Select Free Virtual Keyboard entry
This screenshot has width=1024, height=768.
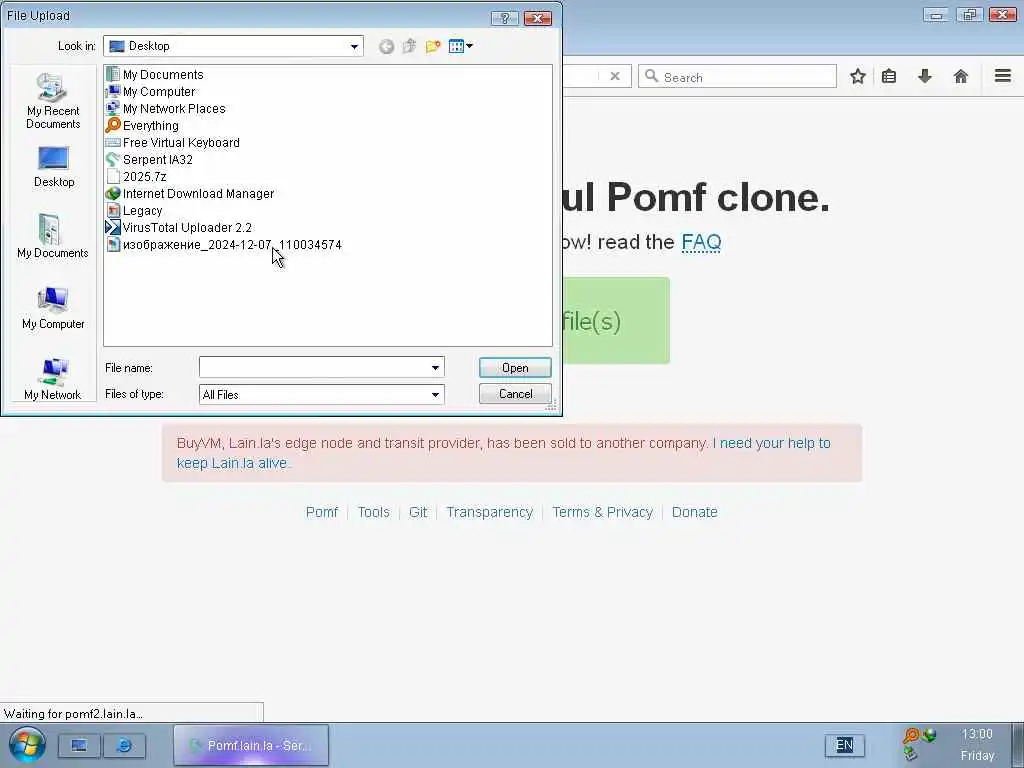pyautogui.click(x=172, y=142)
